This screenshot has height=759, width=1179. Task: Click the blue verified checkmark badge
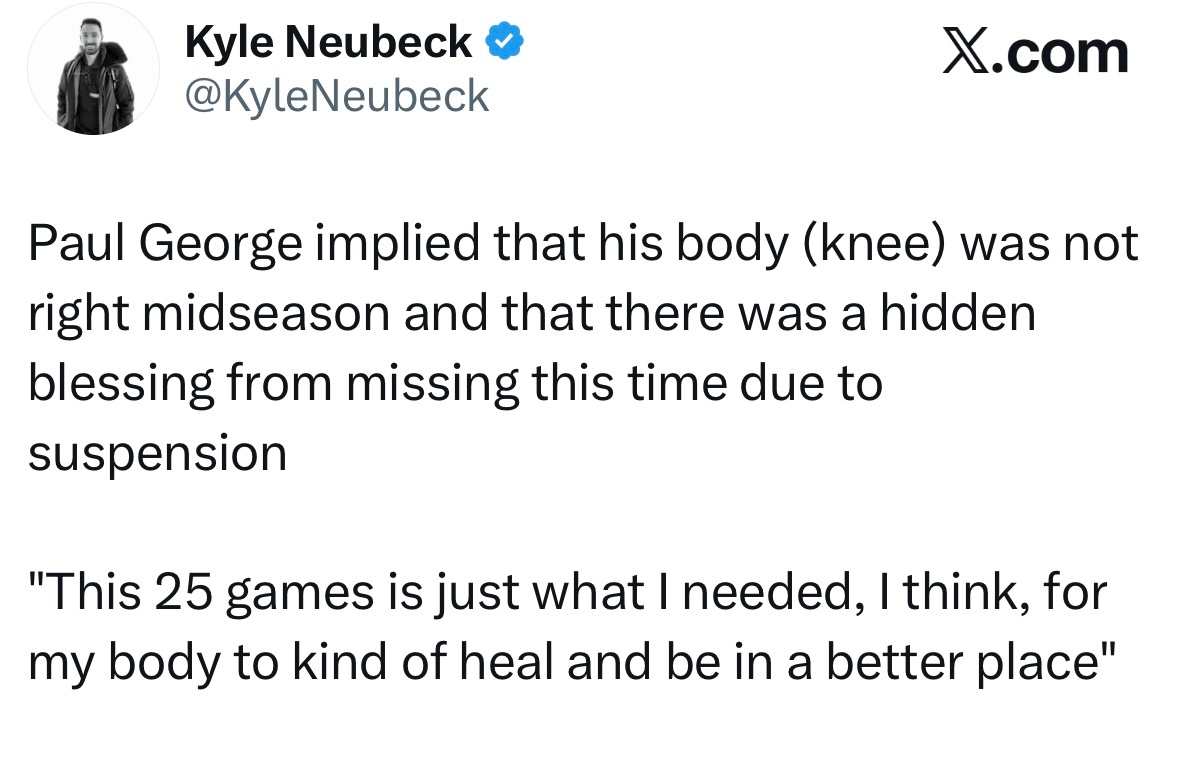[503, 42]
